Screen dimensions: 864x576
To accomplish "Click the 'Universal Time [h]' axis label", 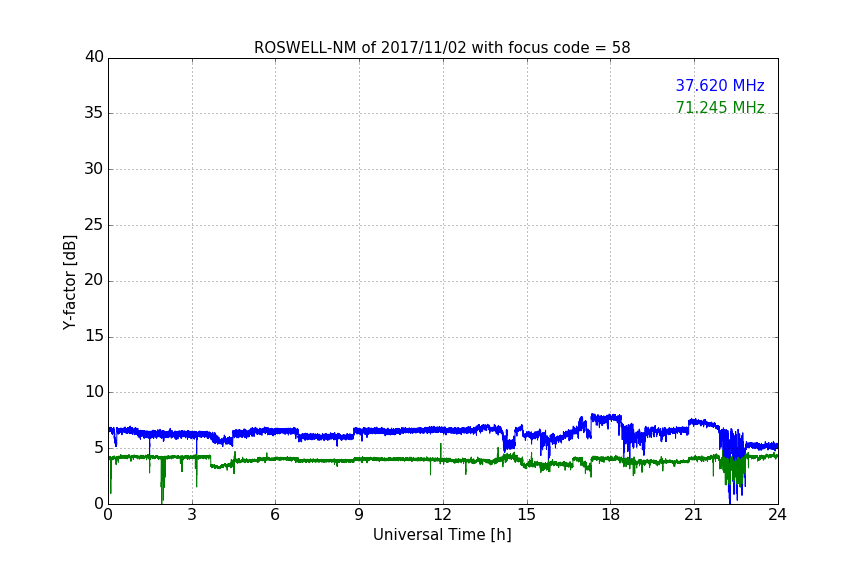I will click(442, 534).
